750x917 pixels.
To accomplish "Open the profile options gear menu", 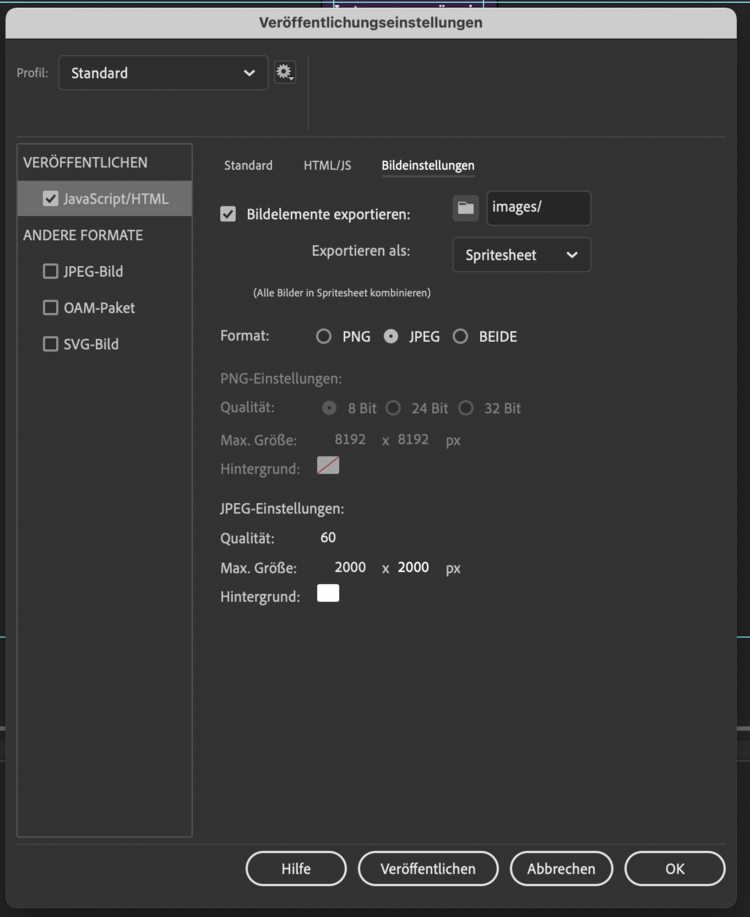I will coord(285,72).
